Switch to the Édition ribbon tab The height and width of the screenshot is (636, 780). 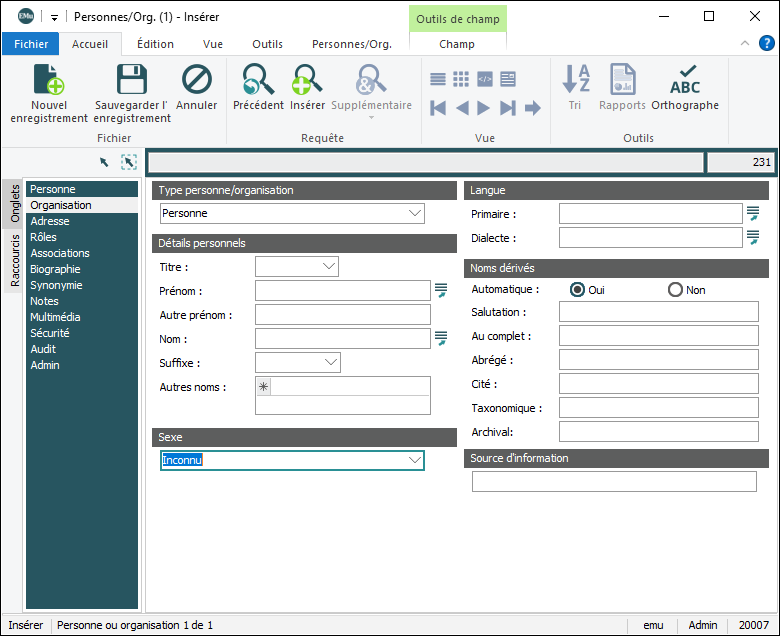coord(155,44)
